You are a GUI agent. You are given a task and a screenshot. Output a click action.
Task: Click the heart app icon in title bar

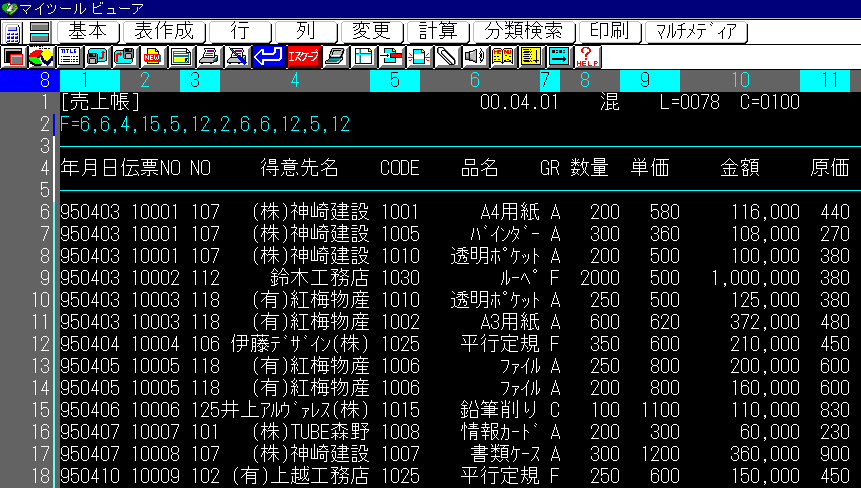[9, 9]
